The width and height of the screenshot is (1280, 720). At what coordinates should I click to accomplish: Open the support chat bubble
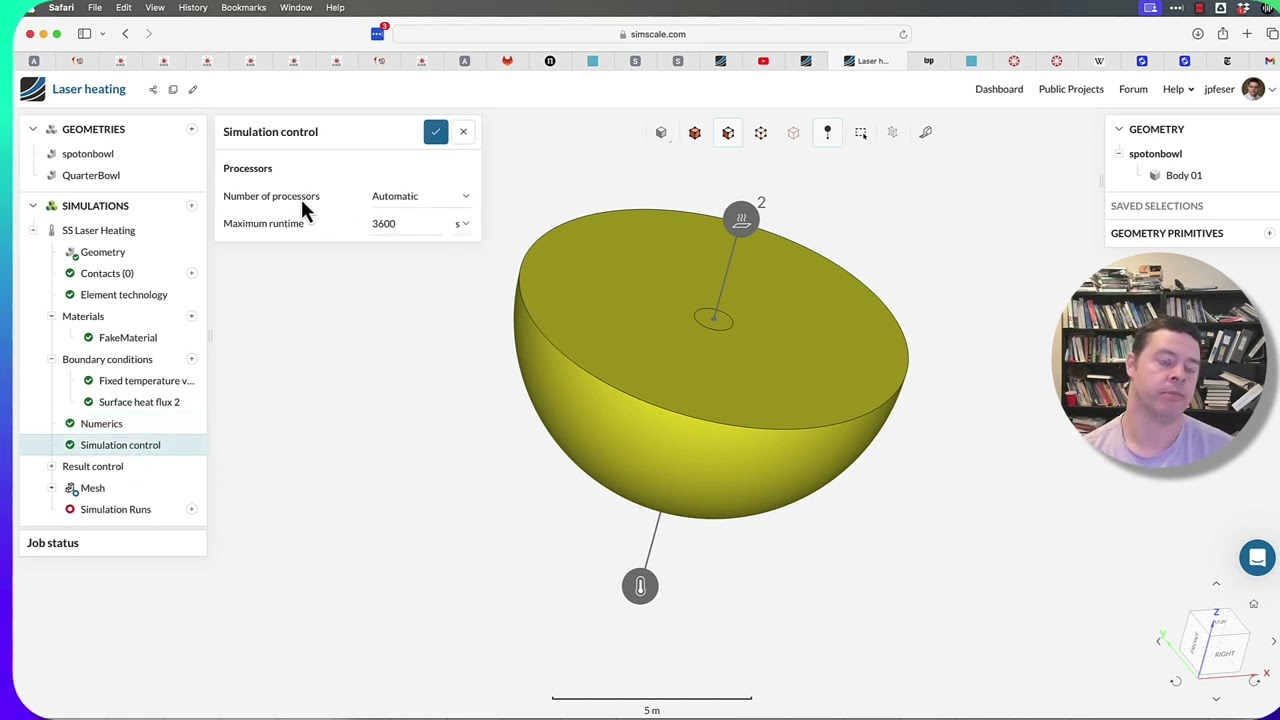click(x=1257, y=558)
